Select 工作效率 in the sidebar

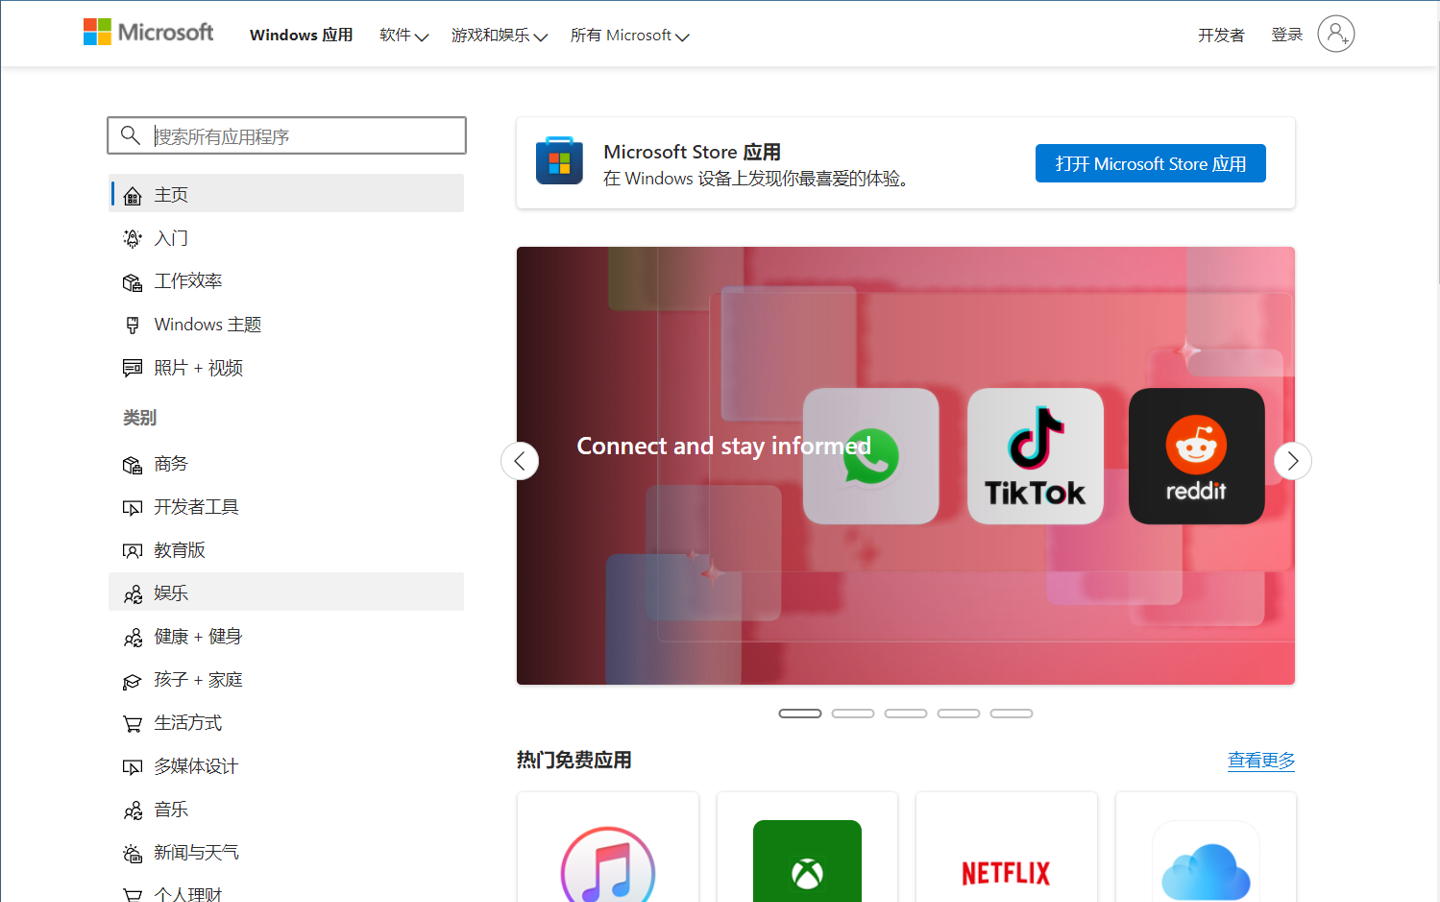pos(286,281)
